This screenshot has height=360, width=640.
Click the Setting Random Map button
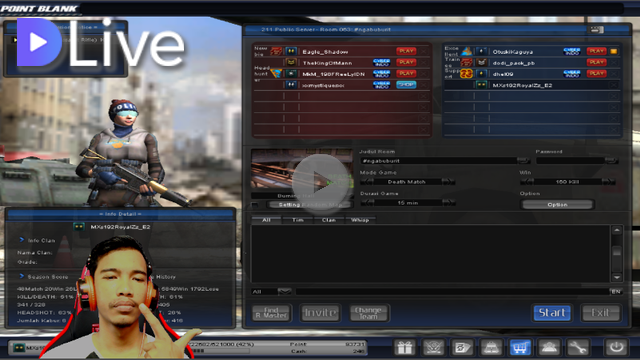[x=309, y=204]
